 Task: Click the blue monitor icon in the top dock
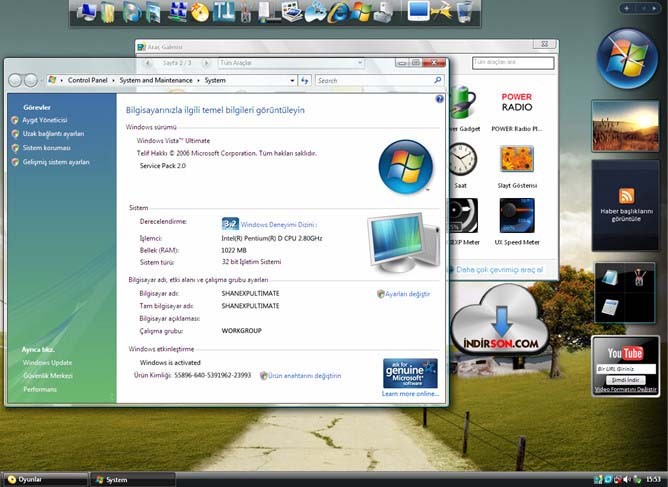[x=418, y=12]
